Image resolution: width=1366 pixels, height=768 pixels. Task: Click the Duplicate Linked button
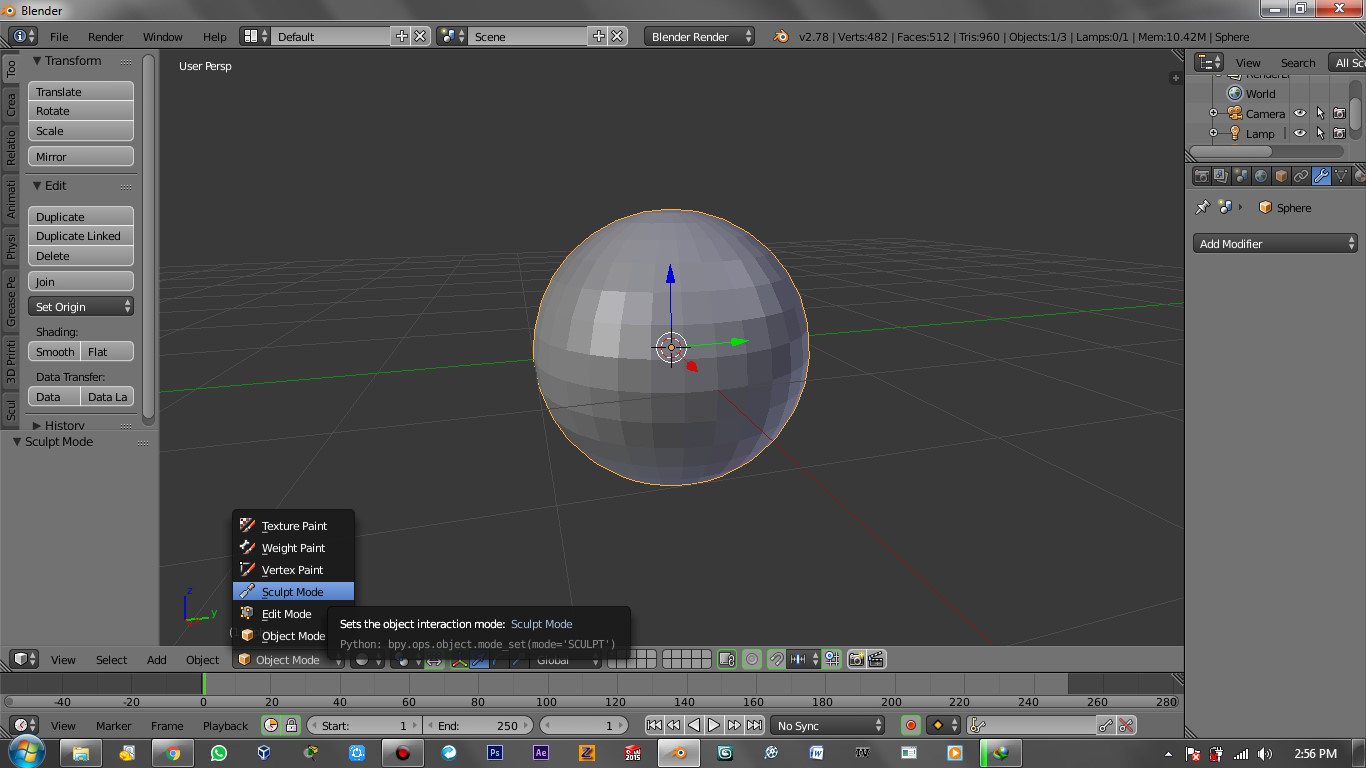(80, 236)
